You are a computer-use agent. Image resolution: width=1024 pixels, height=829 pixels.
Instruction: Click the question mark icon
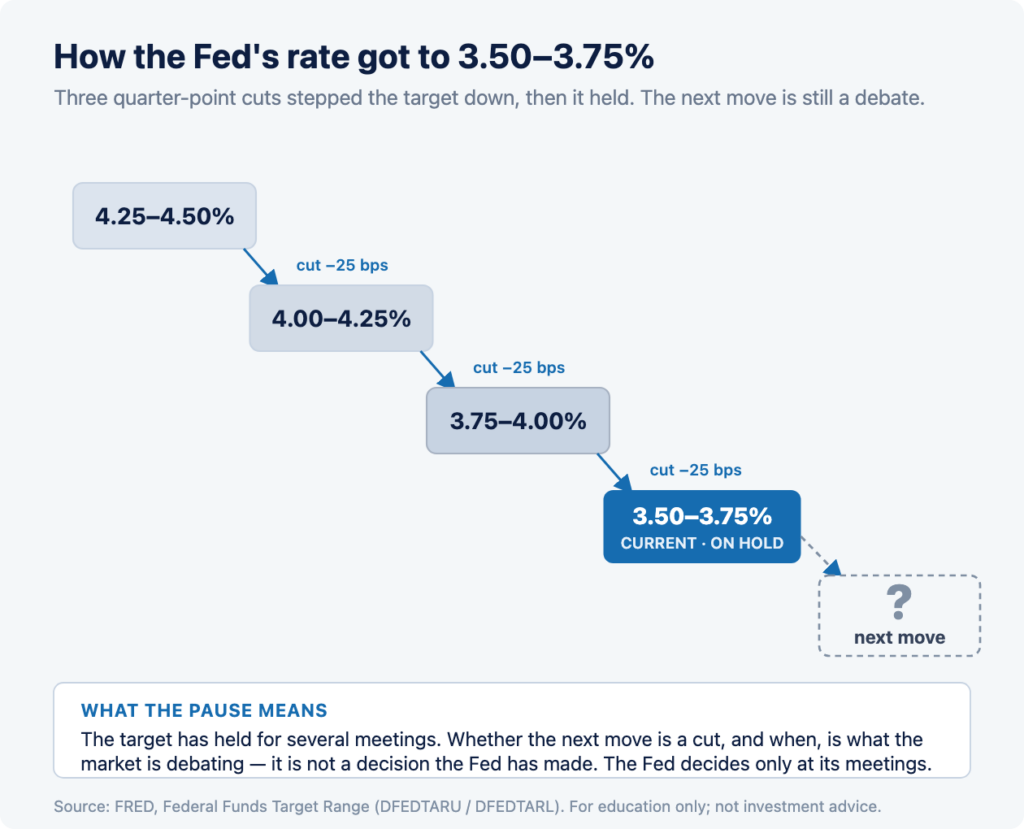tap(899, 602)
